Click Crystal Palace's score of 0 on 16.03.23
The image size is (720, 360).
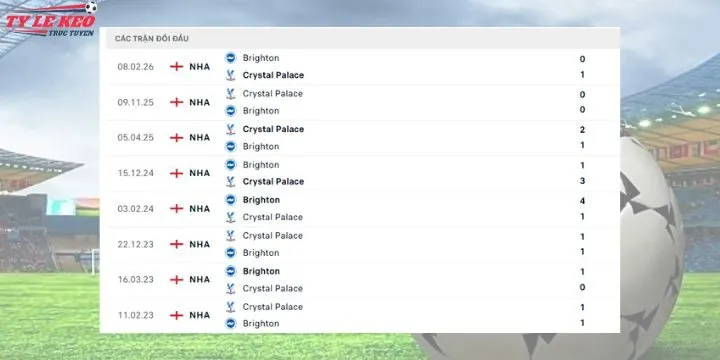point(582,287)
